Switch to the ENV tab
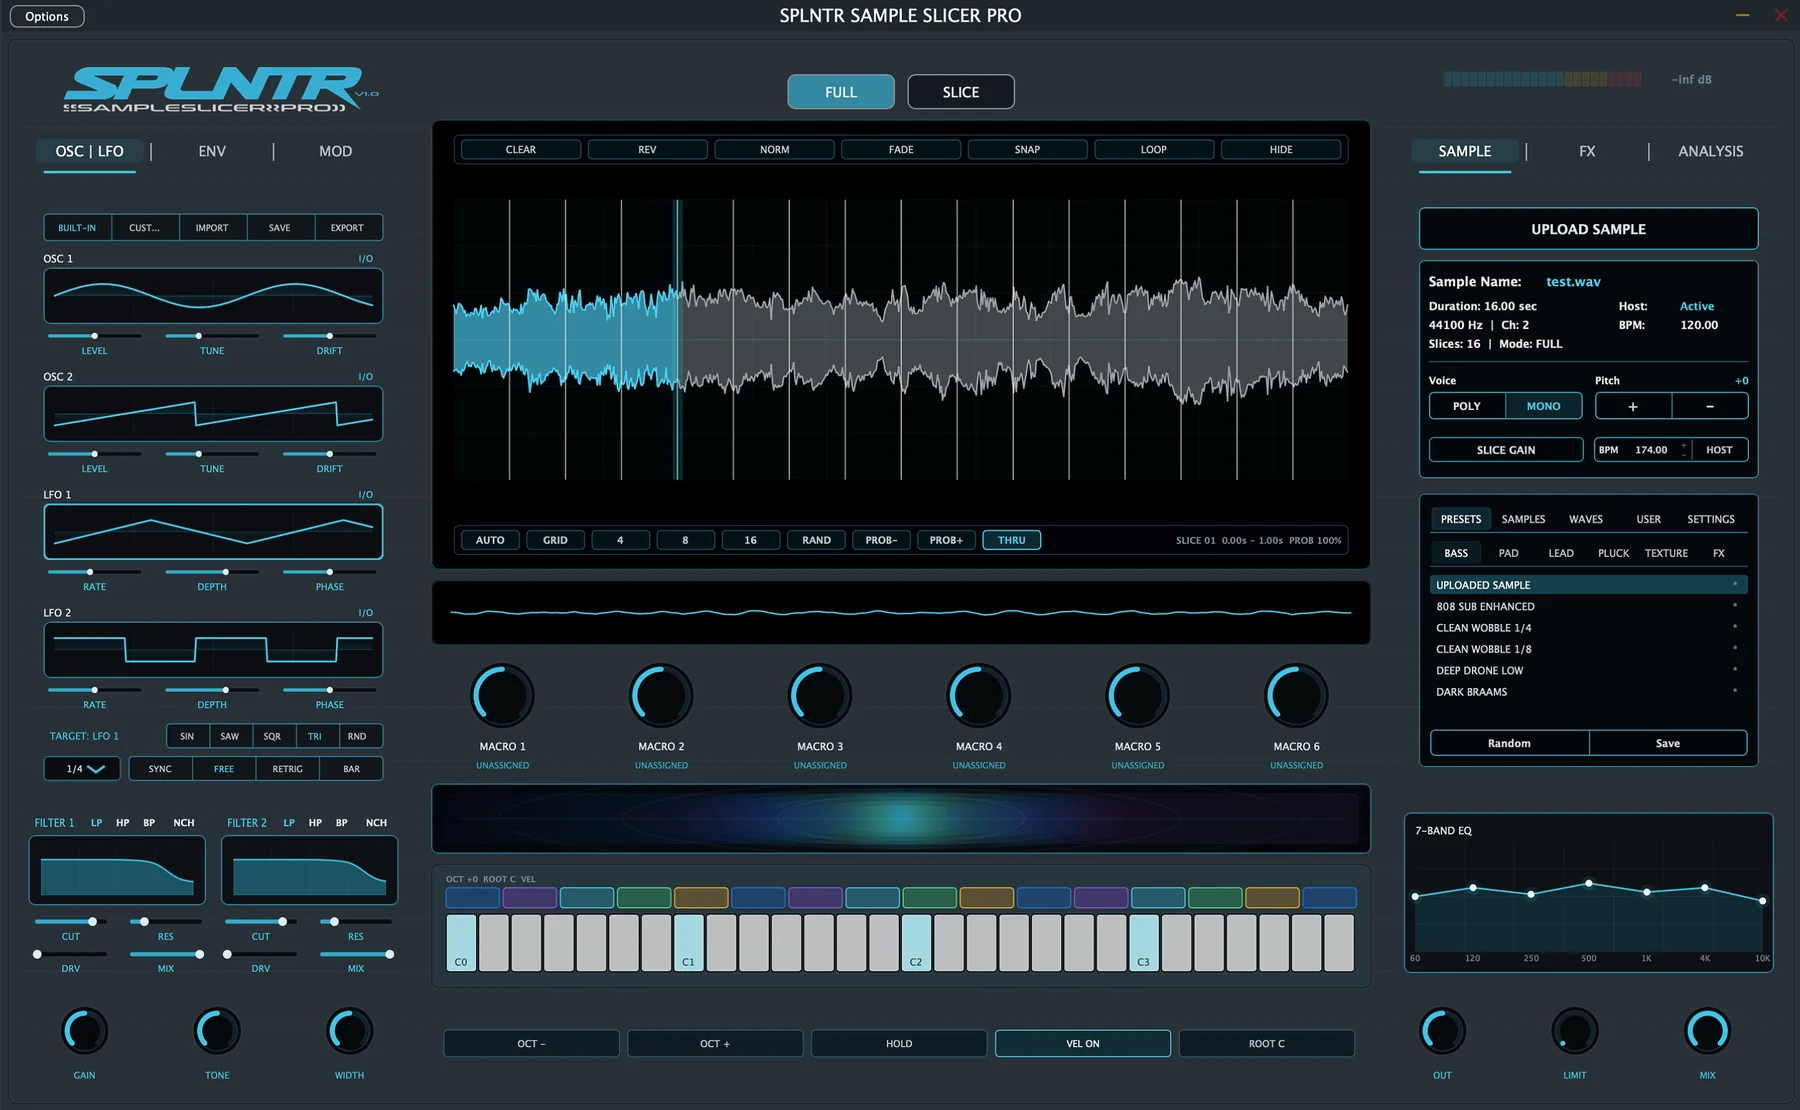 (212, 151)
